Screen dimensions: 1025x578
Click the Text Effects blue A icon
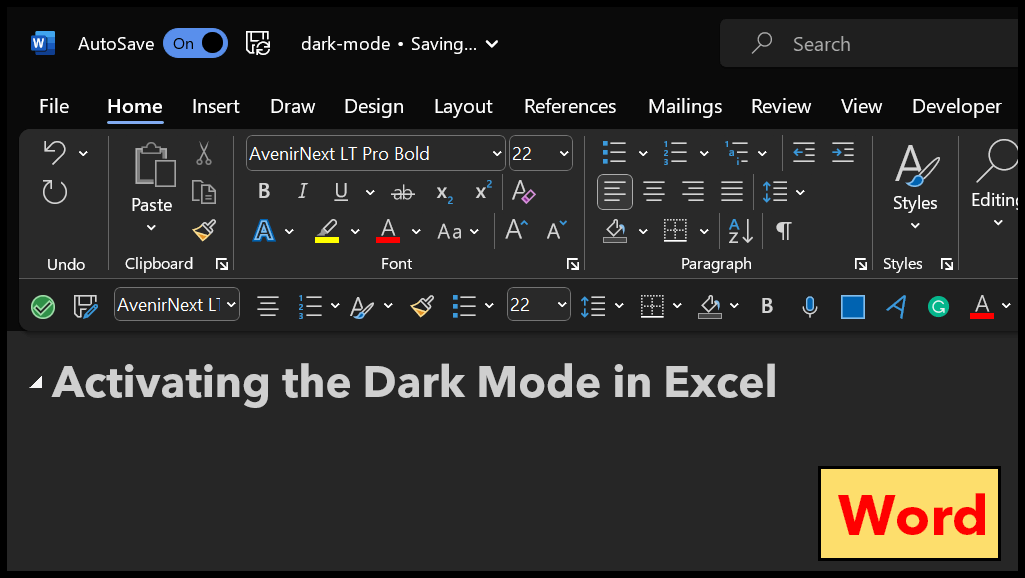pyautogui.click(x=264, y=230)
